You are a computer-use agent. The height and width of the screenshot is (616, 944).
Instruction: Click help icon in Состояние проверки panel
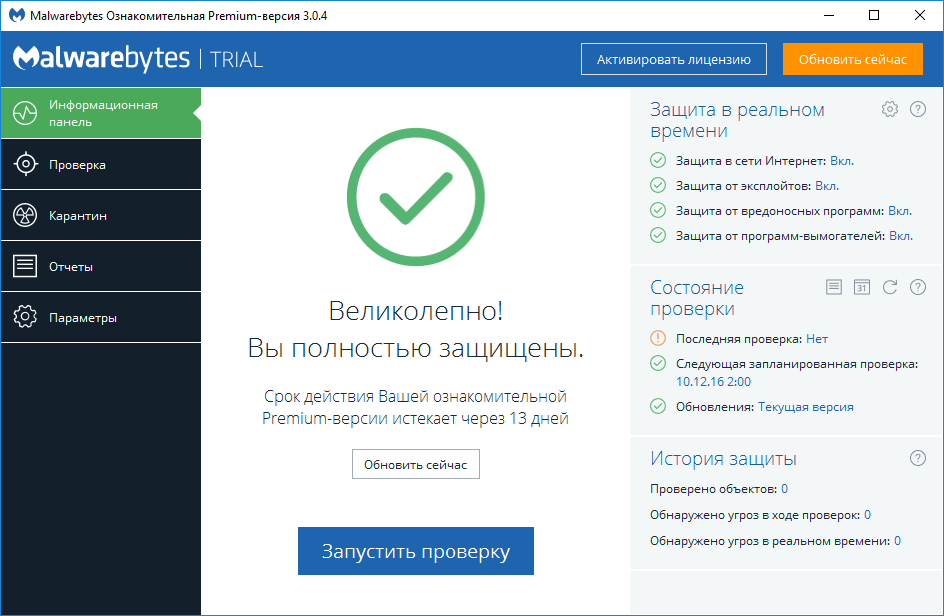point(918,287)
